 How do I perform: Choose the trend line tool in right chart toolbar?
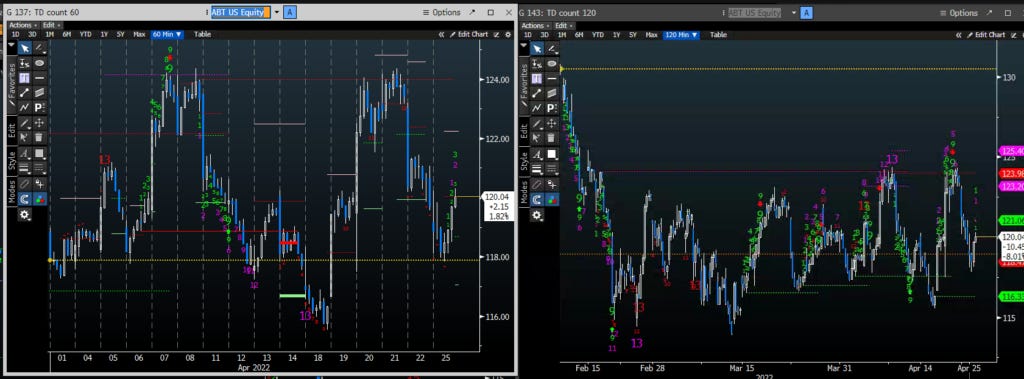tap(537, 92)
